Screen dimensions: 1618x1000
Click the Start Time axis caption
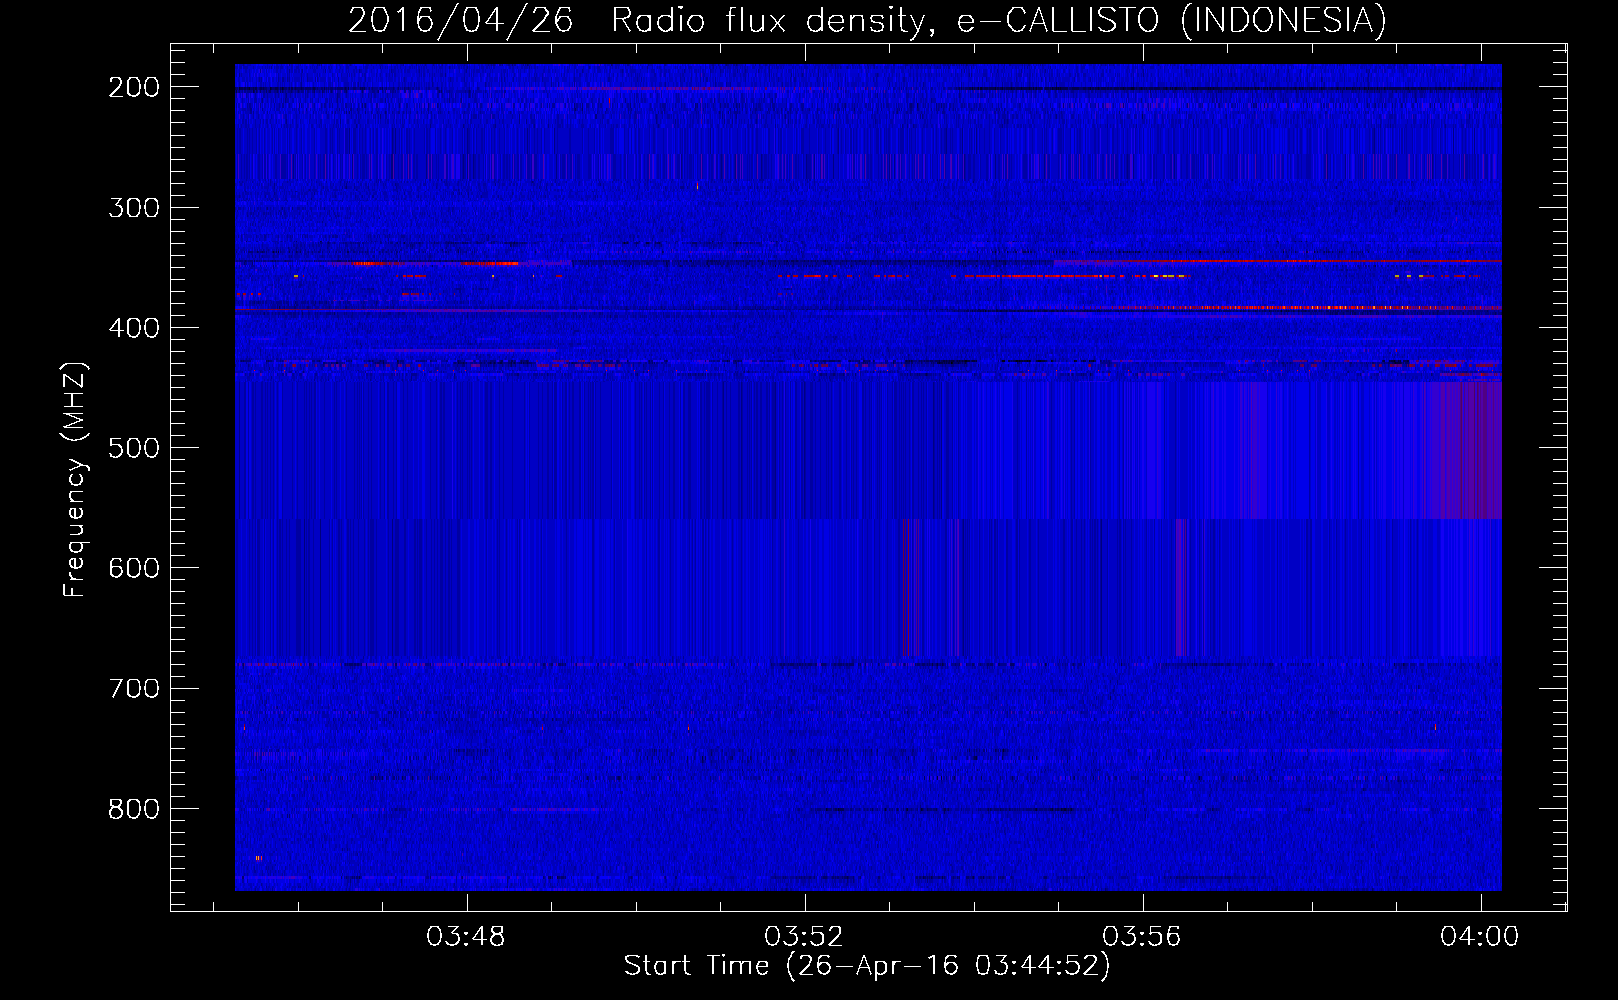click(867, 966)
